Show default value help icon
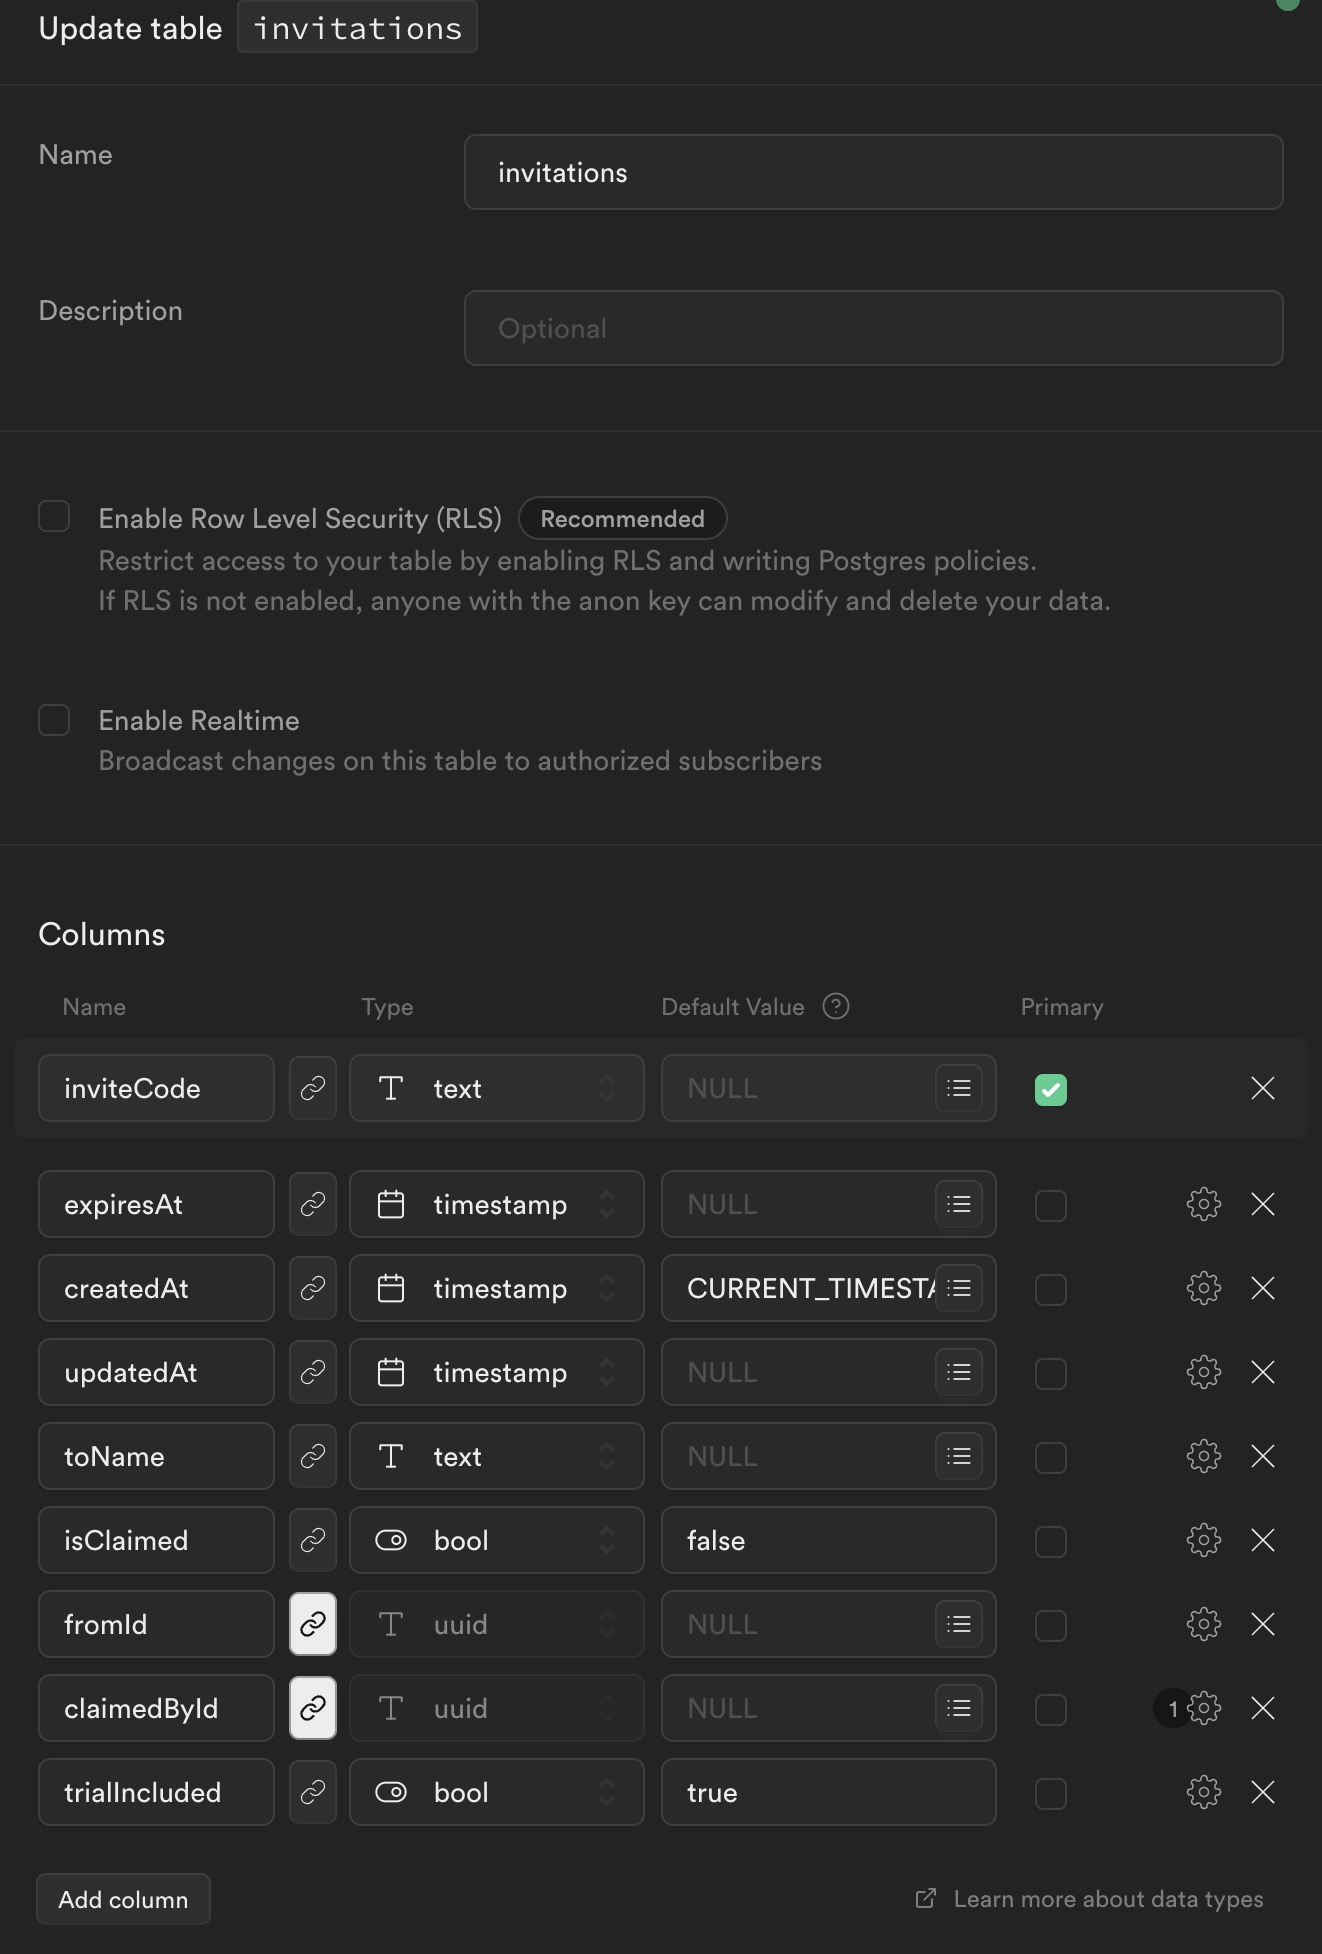The height and width of the screenshot is (1954, 1322). (836, 1006)
